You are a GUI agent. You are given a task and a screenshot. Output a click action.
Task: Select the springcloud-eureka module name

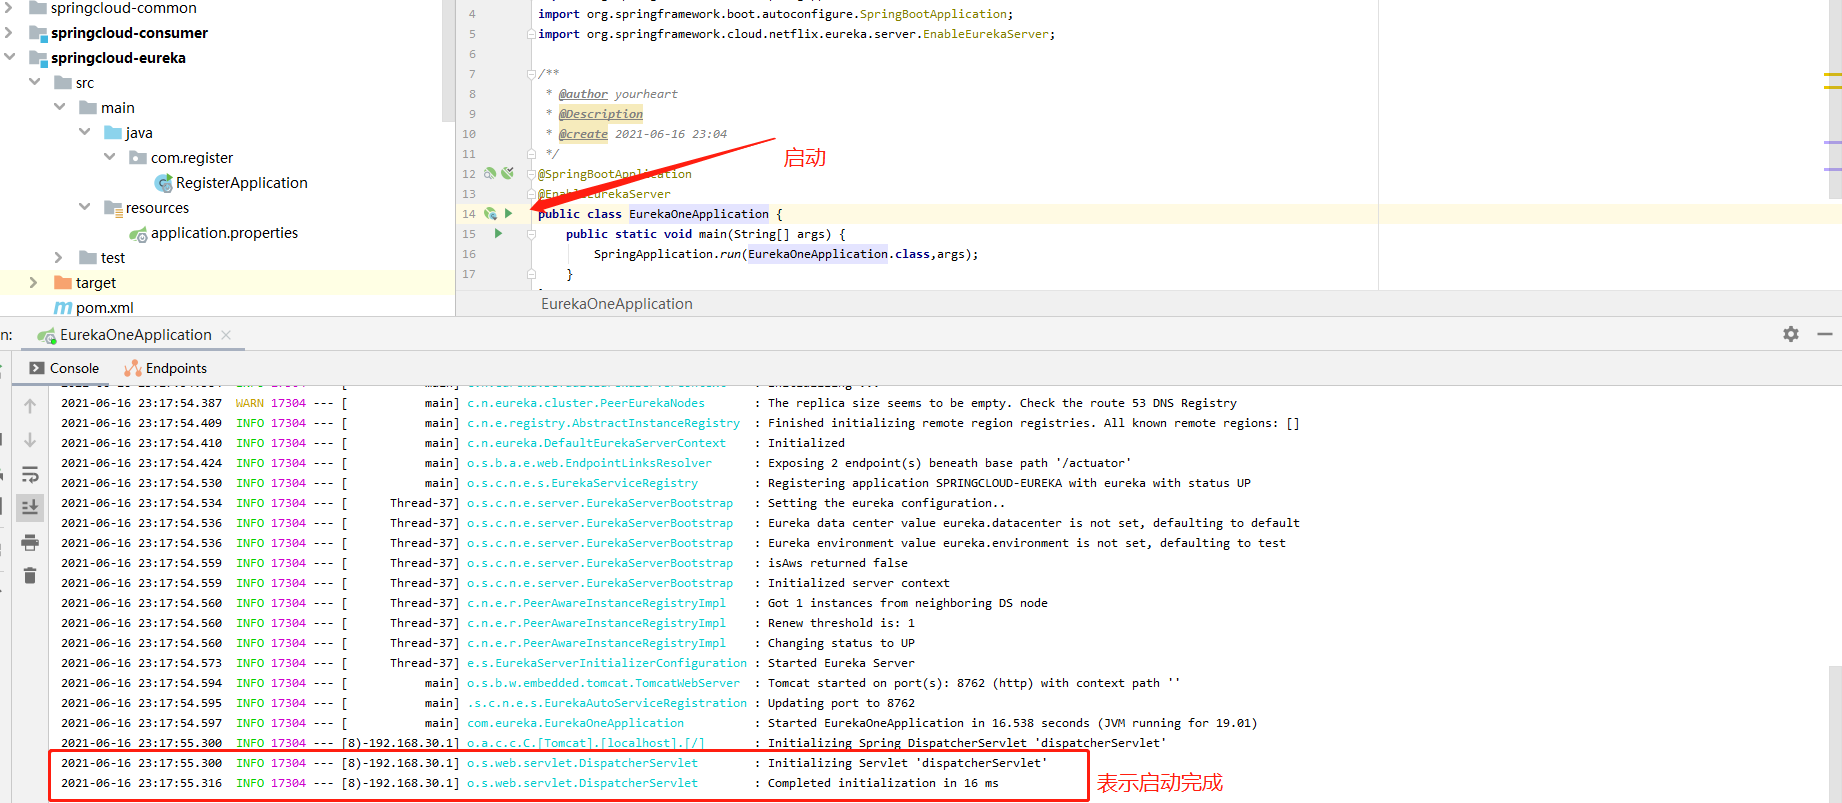pos(118,57)
